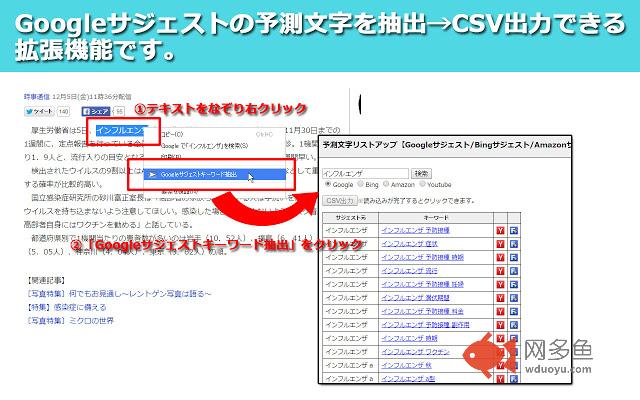Click the tweet count 140
Screen dimensions: 640x400
pyautogui.click(x=64, y=111)
